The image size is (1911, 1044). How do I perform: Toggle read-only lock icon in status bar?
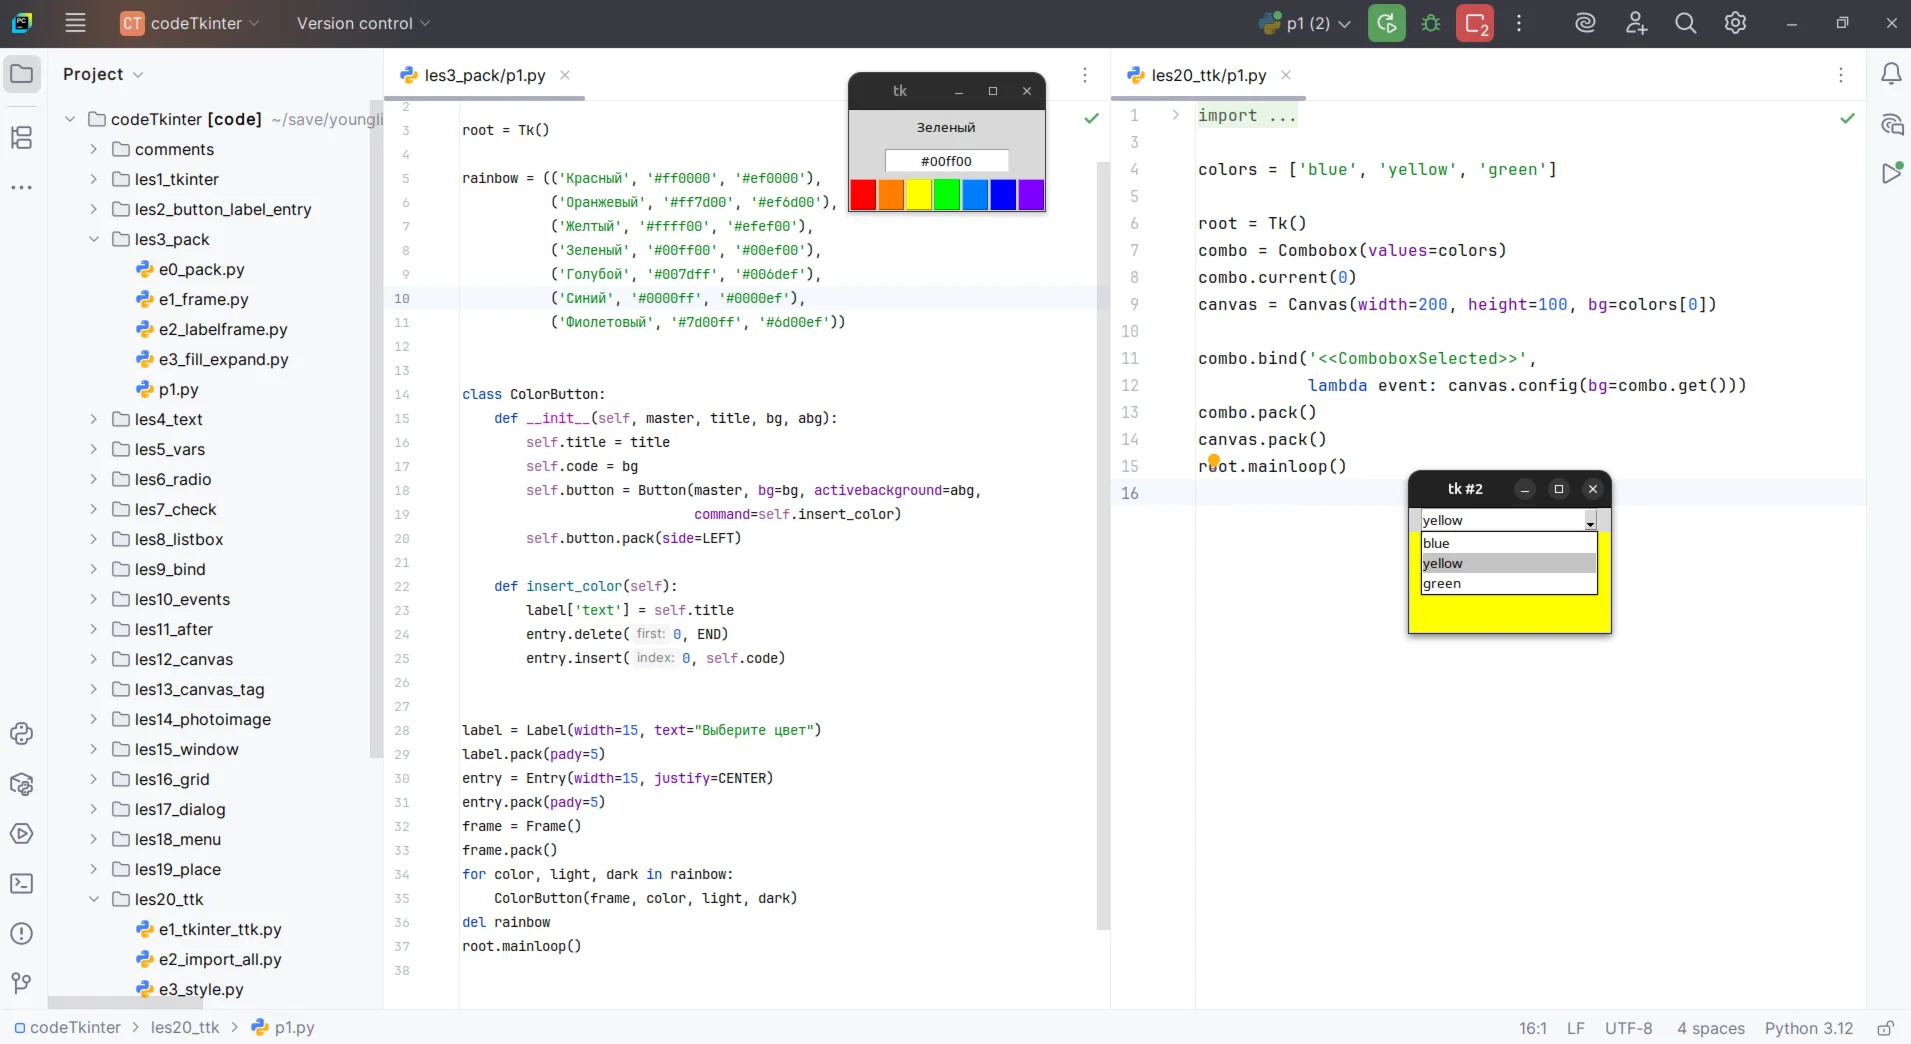click(1885, 1028)
